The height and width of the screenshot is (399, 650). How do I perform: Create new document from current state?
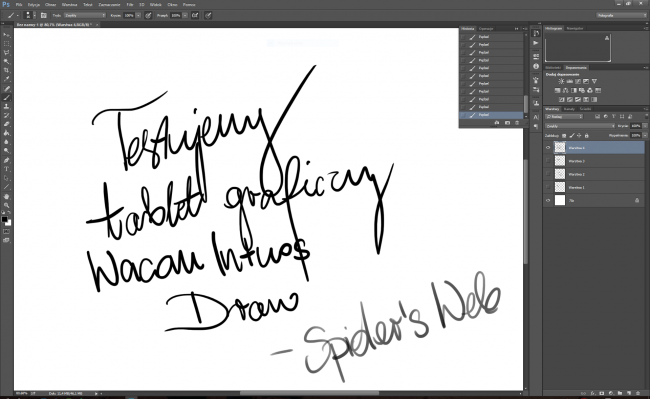(497, 123)
